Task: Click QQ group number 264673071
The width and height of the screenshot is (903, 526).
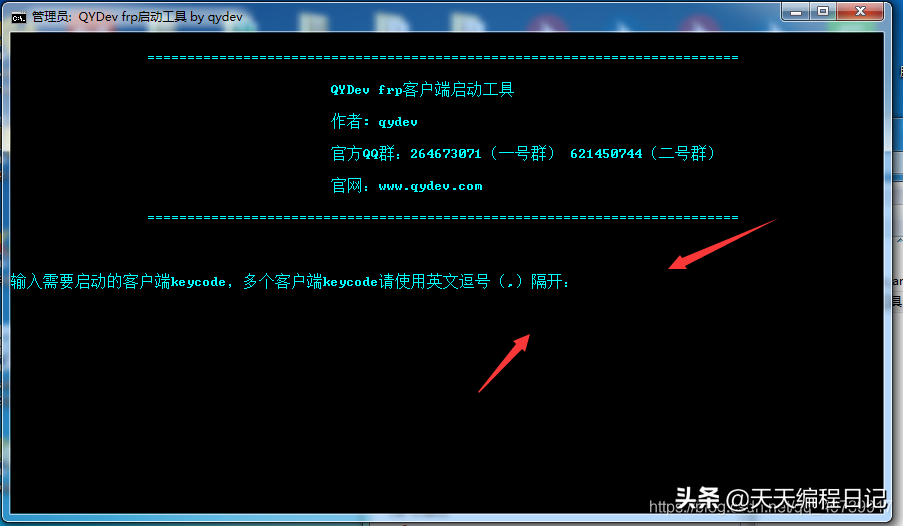Action: [x=445, y=154]
